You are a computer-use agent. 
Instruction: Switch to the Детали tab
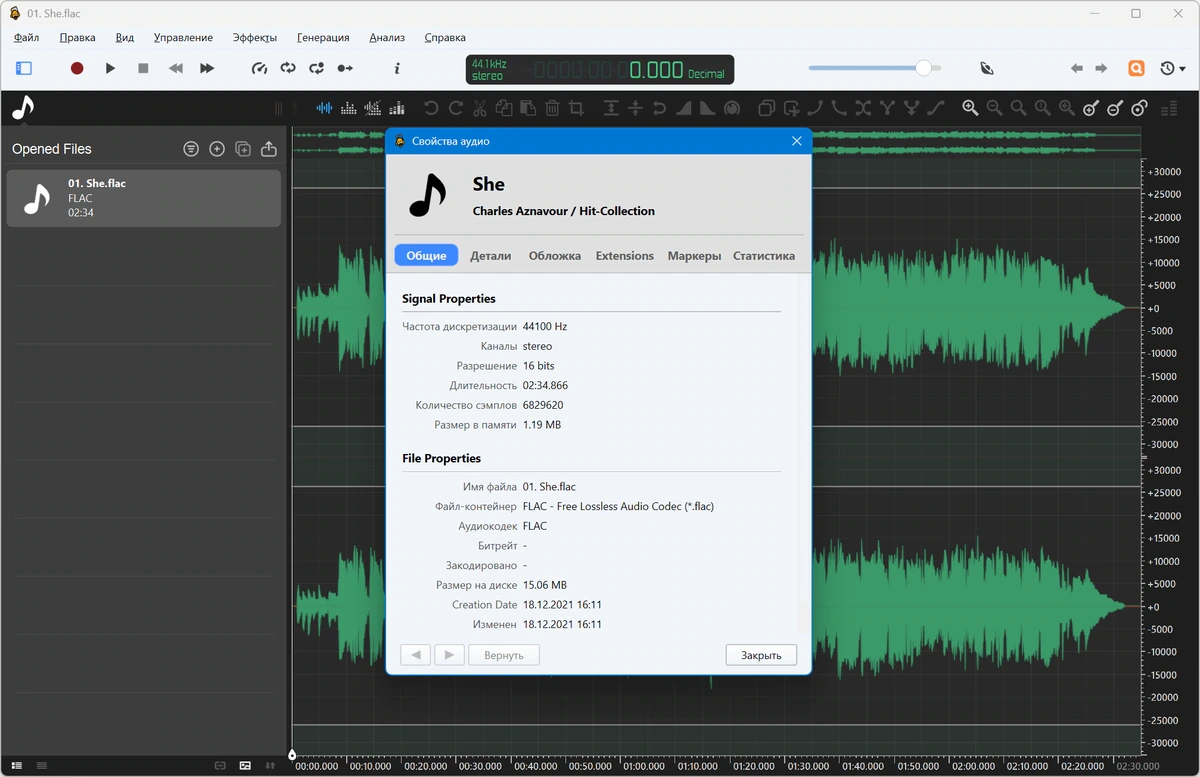coord(491,255)
